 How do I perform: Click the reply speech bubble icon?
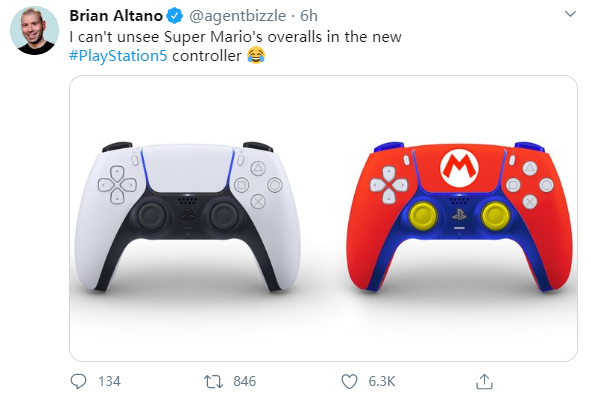click(x=78, y=381)
